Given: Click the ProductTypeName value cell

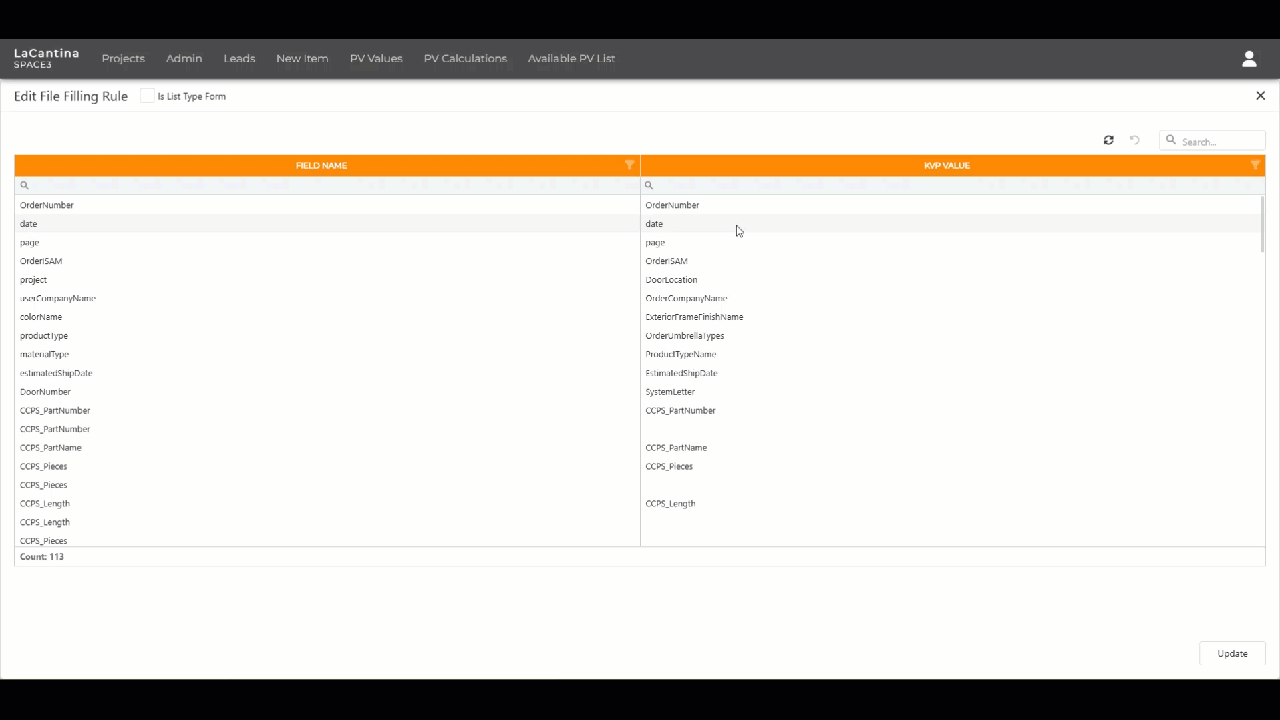Looking at the screenshot, I should [953, 354].
